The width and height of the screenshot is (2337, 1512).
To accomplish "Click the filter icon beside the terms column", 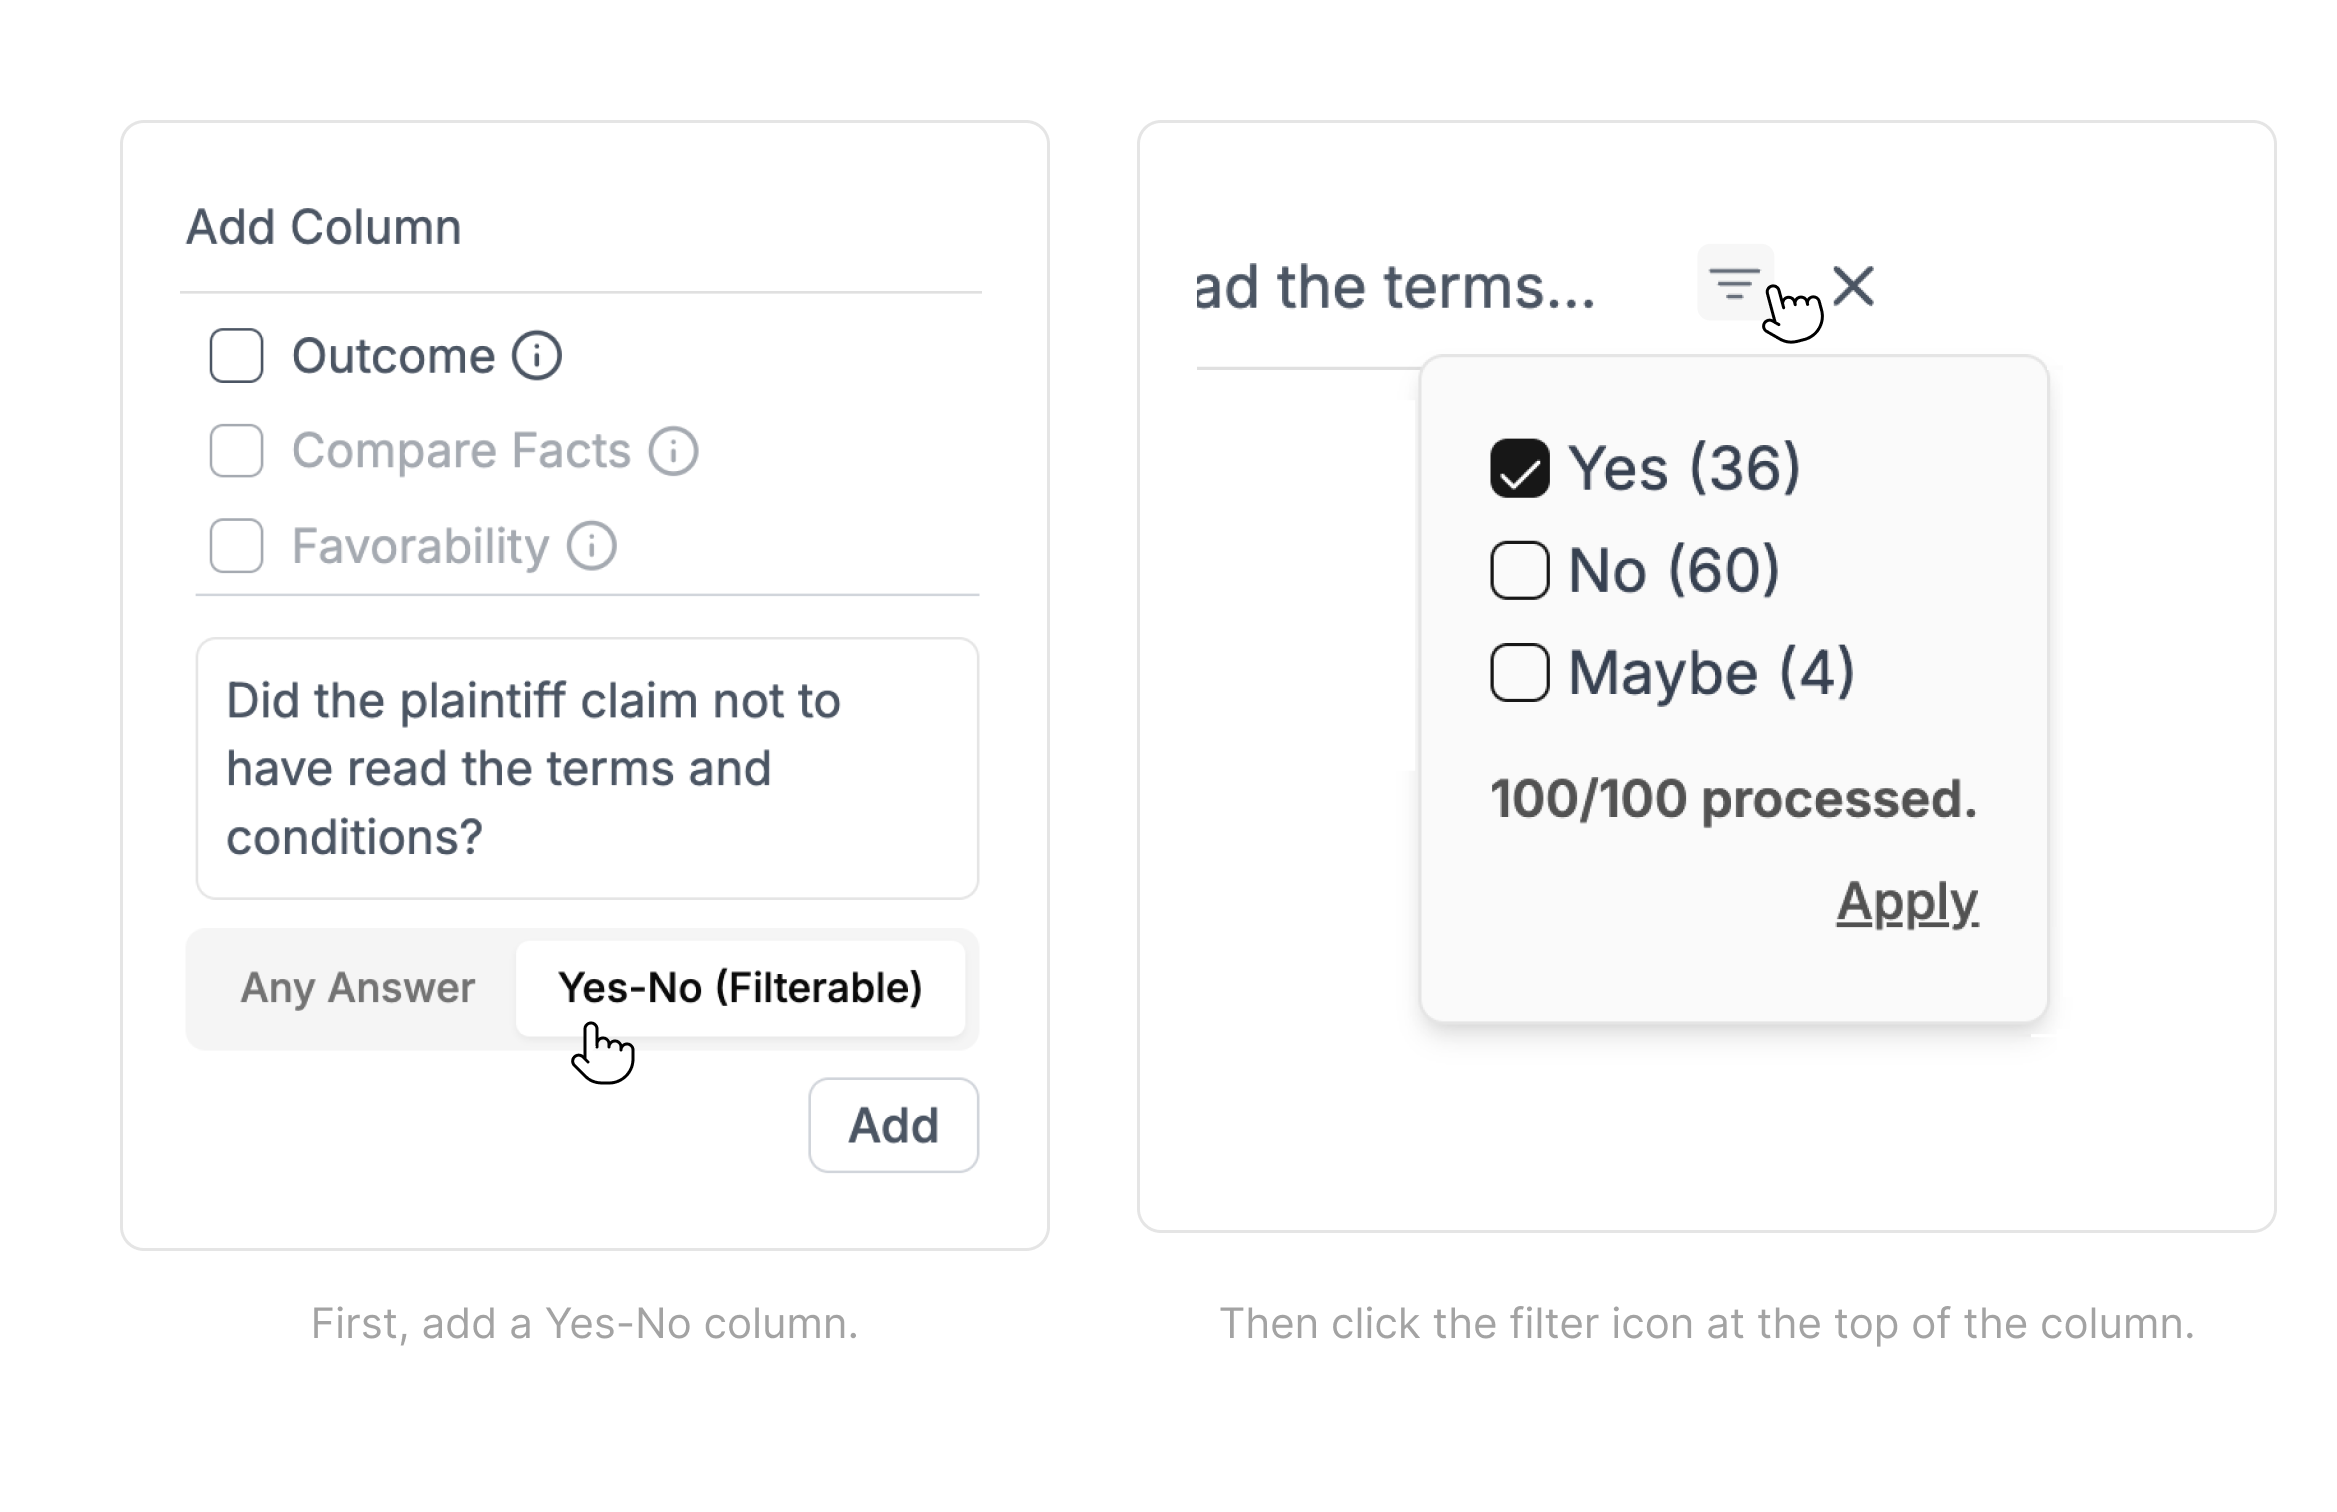I will [1735, 283].
